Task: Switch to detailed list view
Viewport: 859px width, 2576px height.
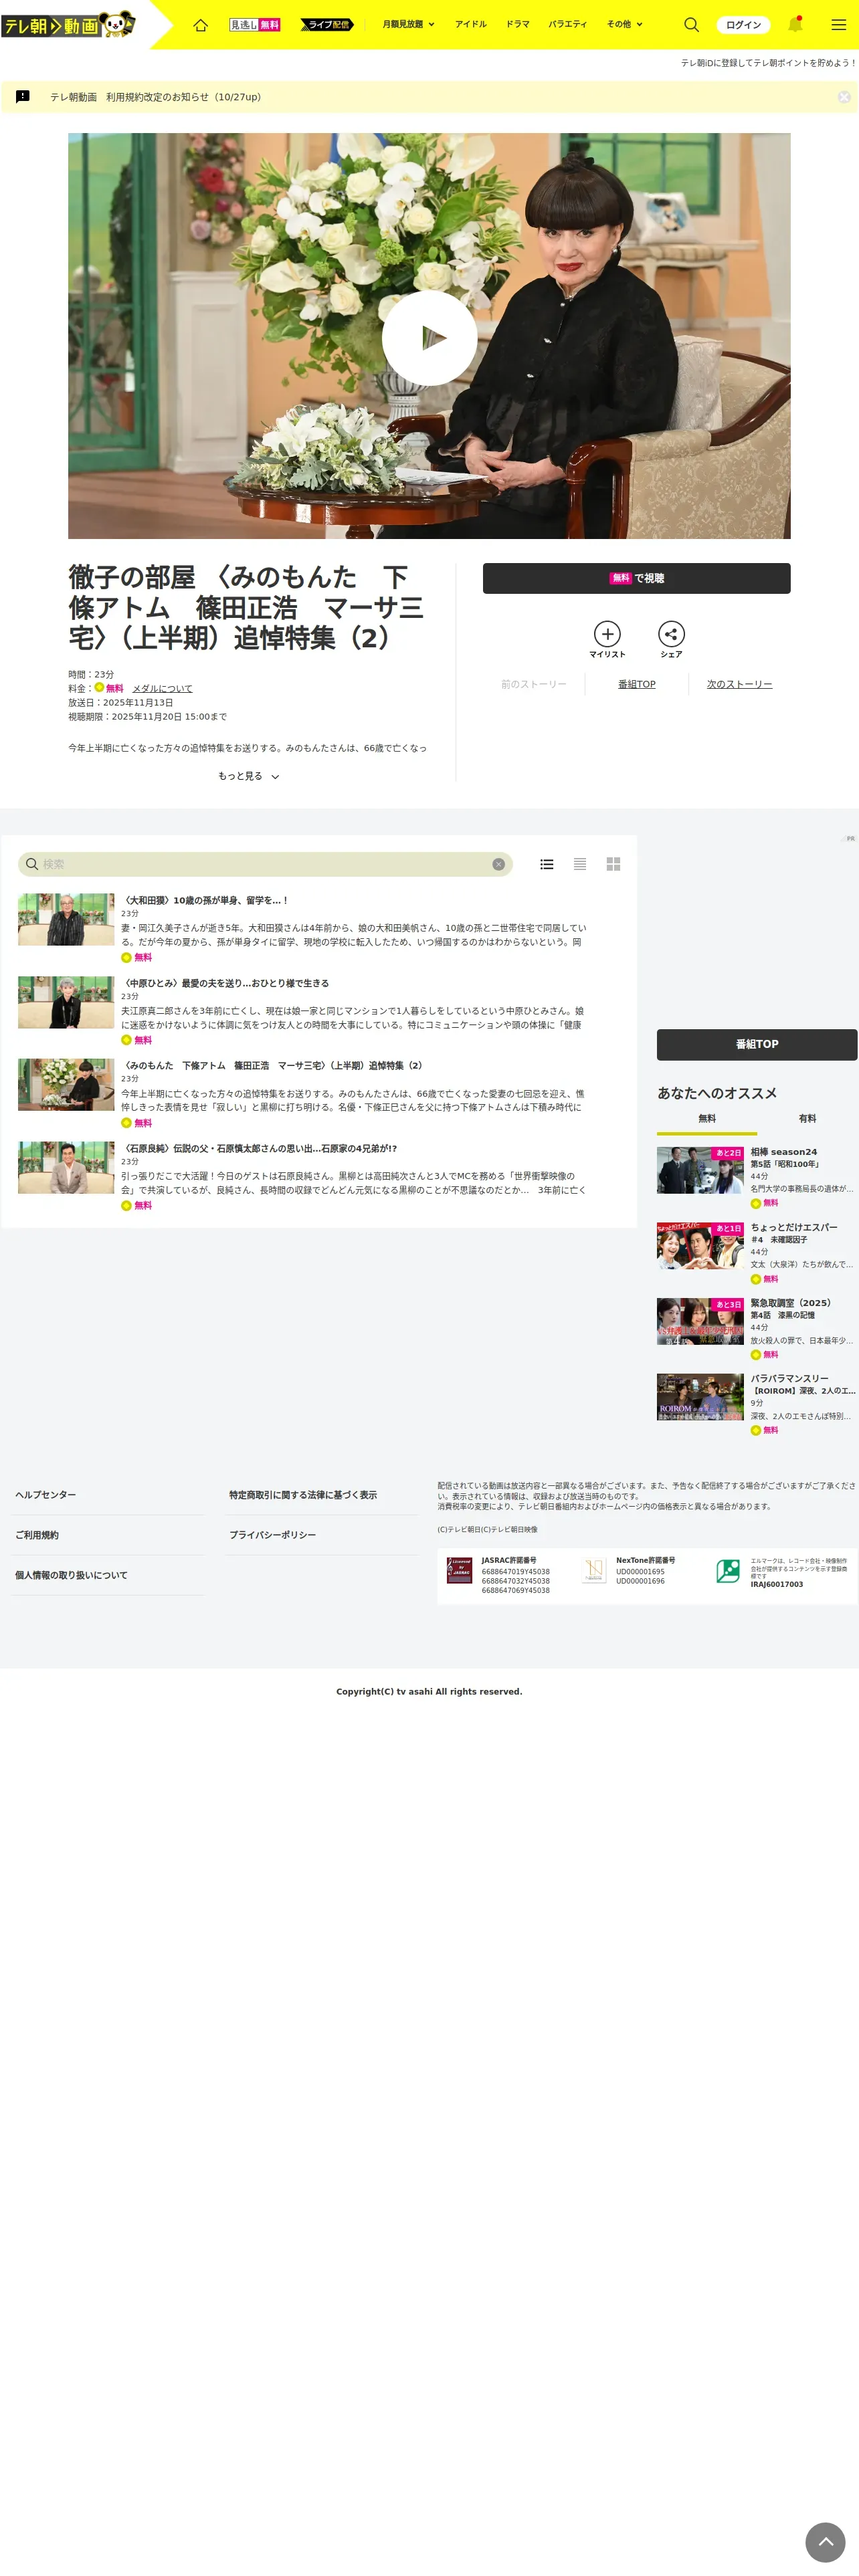Action: click(547, 864)
